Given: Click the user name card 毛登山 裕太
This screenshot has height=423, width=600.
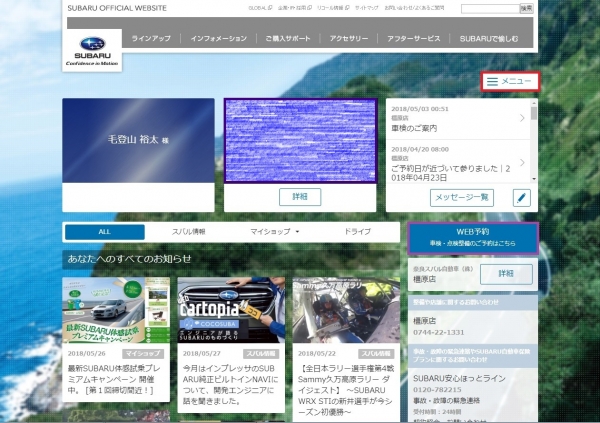Looking at the screenshot, I should tap(138, 140).
